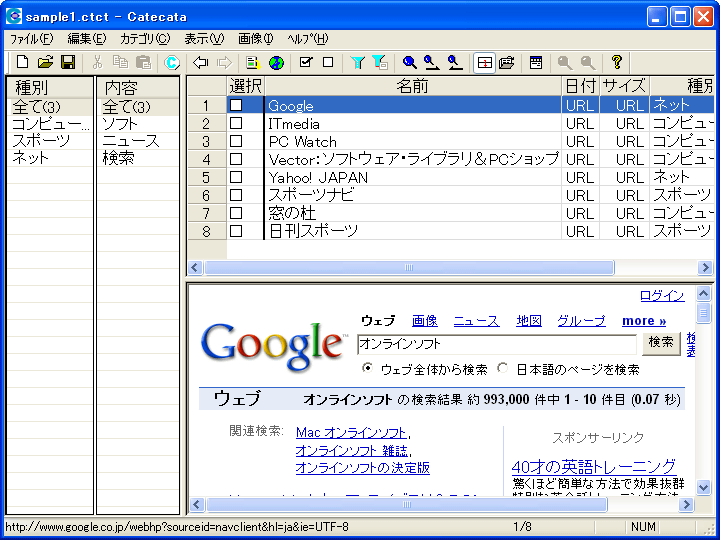Click the blue C category icon
Image resolution: width=720 pixels, height=540 pixels.
[172, 62]
